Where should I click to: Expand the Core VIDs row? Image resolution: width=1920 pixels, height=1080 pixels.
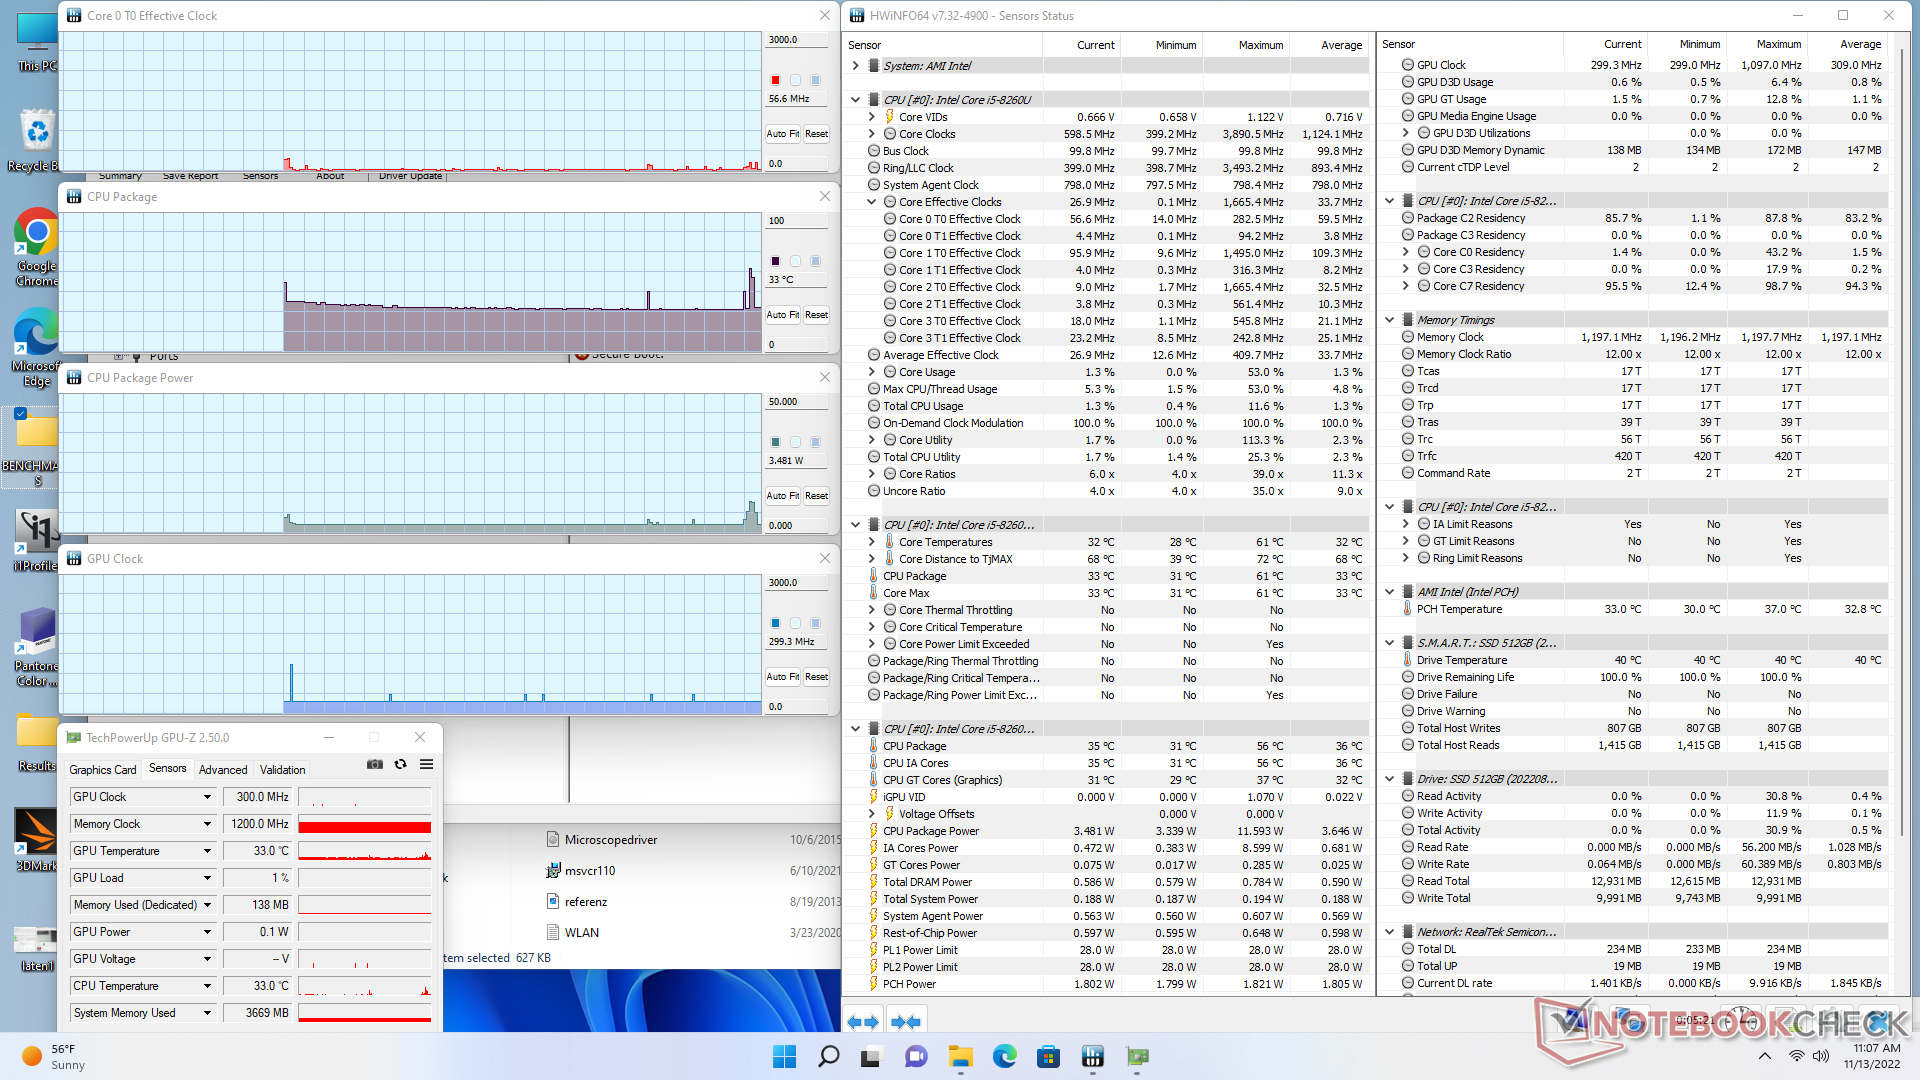pyautogui.click(x=871, y=117)
